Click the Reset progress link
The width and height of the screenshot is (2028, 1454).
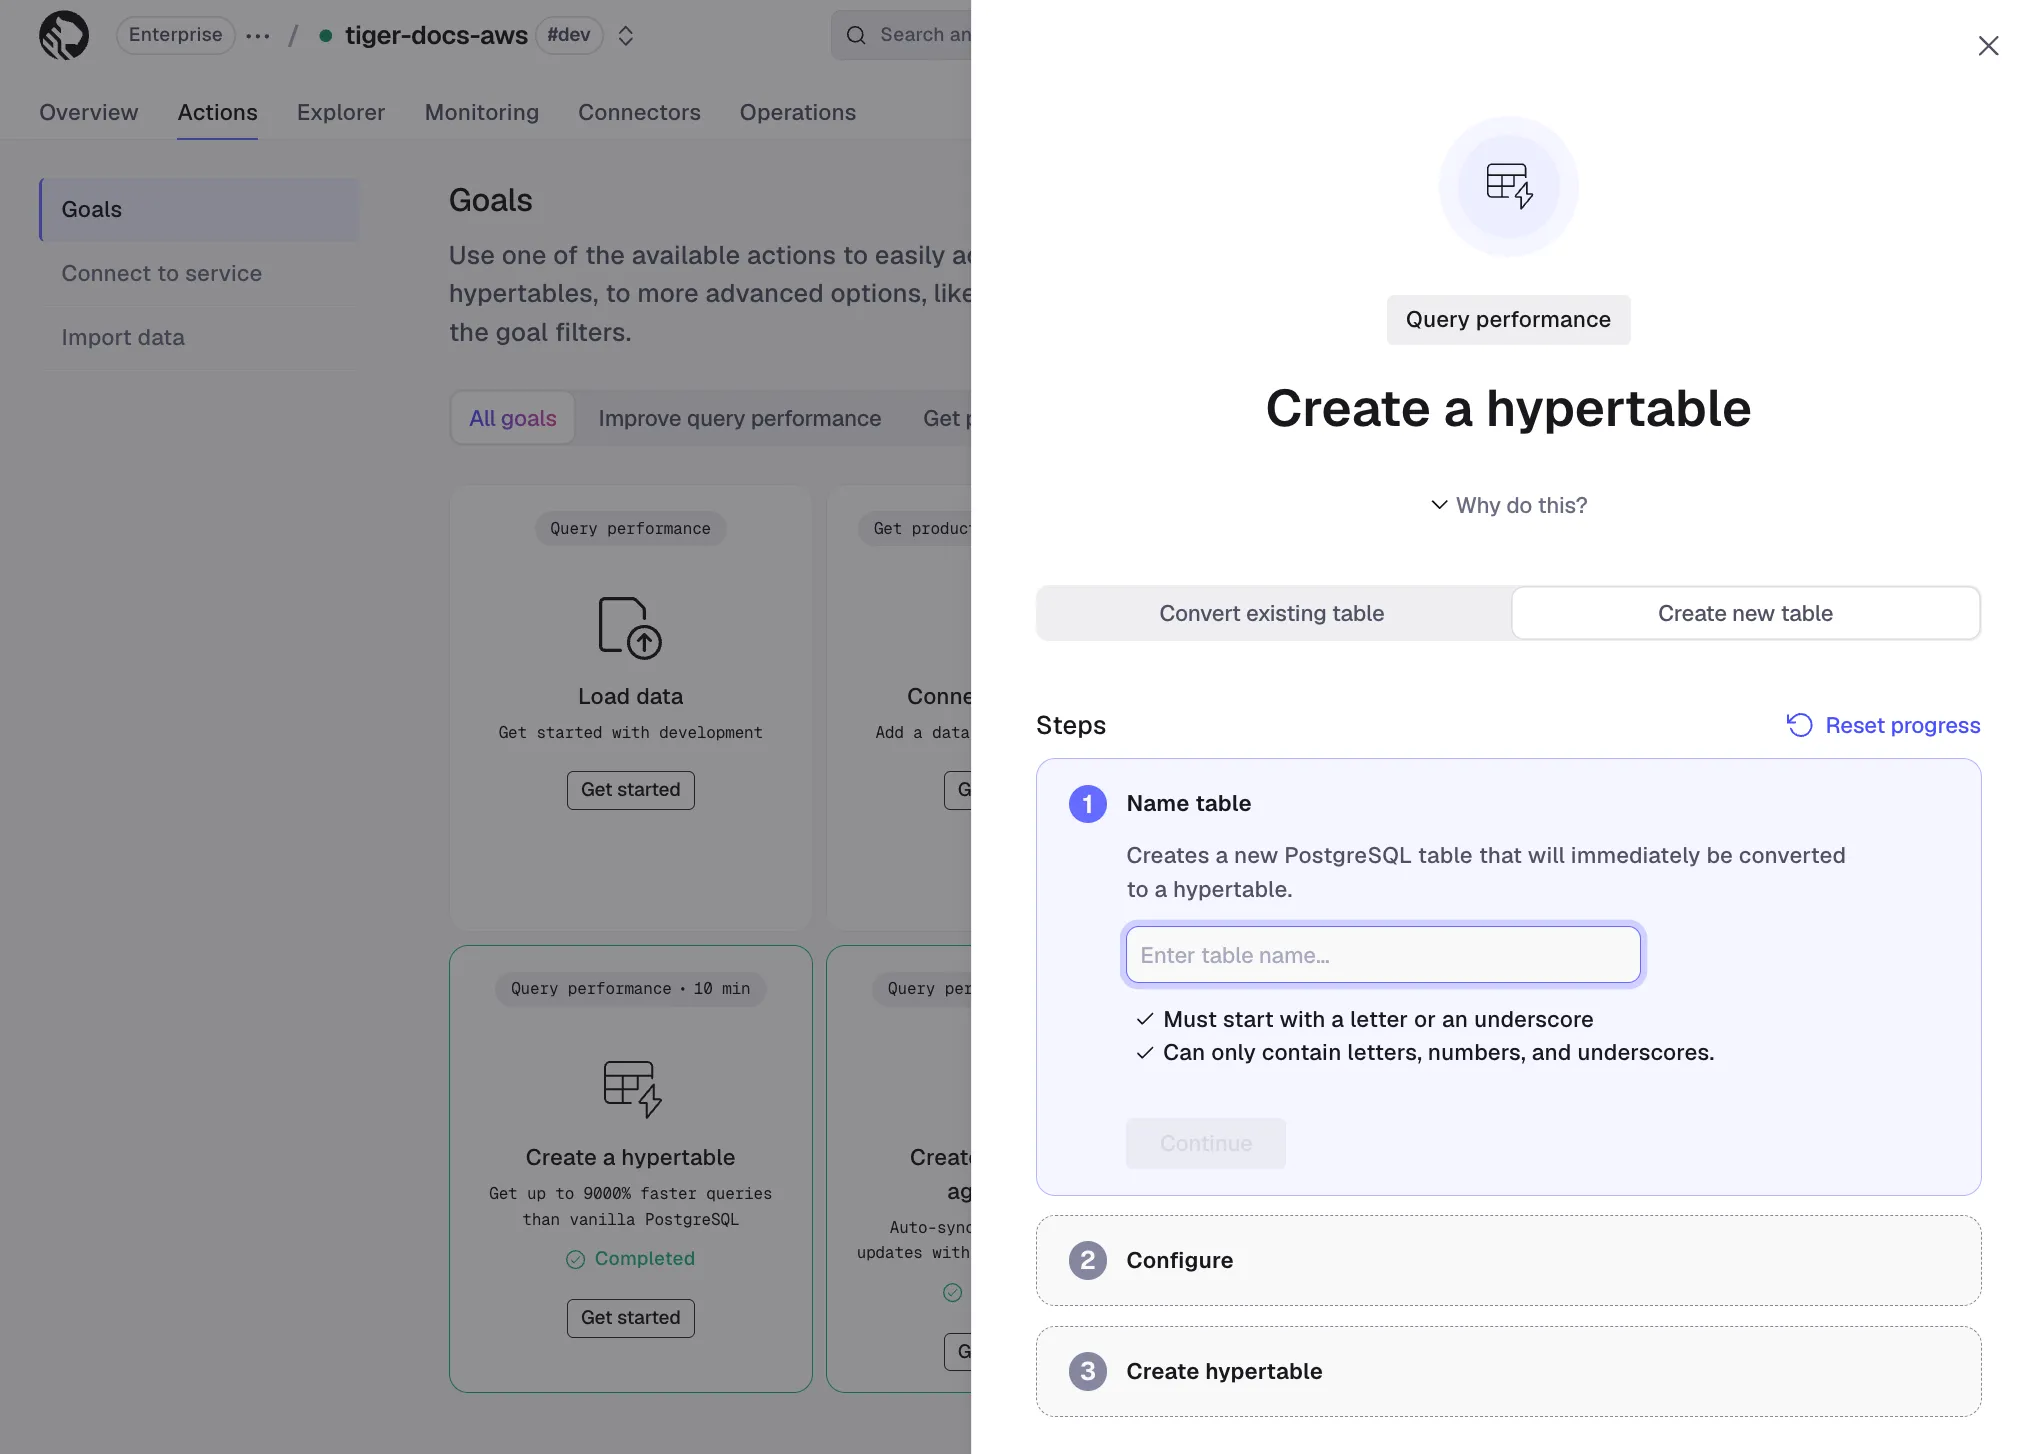(1883, 725)
